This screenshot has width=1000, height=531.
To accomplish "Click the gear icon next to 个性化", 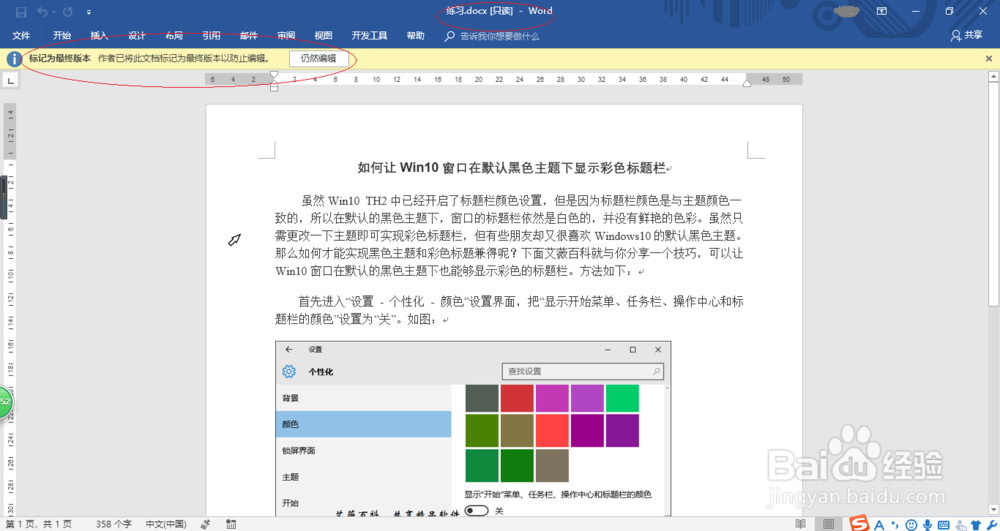I will [x=289, y=372].
